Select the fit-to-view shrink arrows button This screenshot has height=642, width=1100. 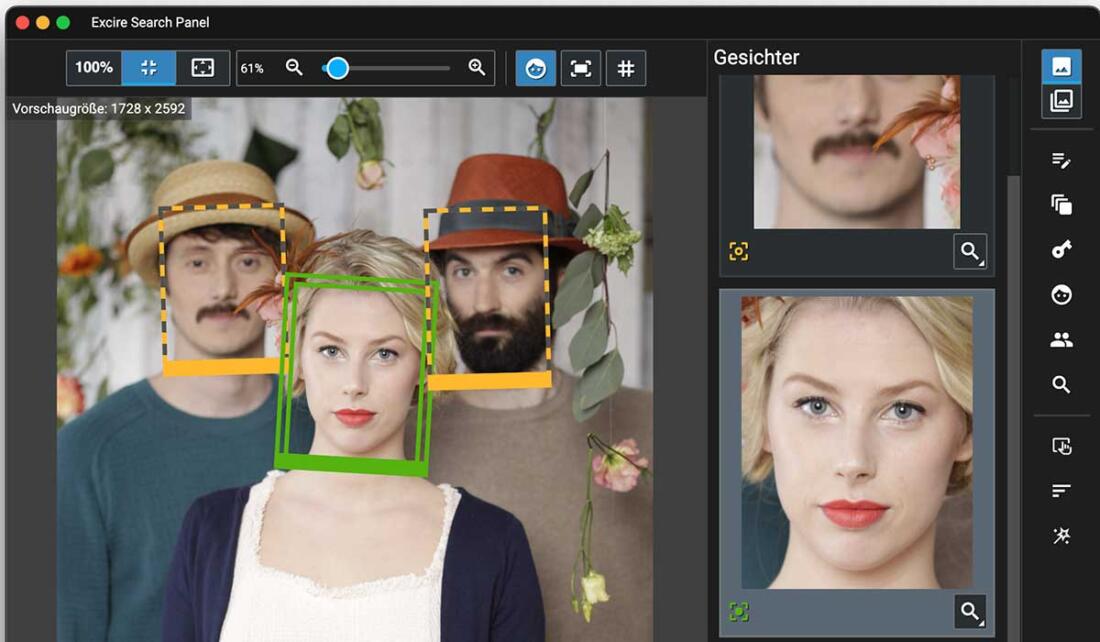coord(149,68)
